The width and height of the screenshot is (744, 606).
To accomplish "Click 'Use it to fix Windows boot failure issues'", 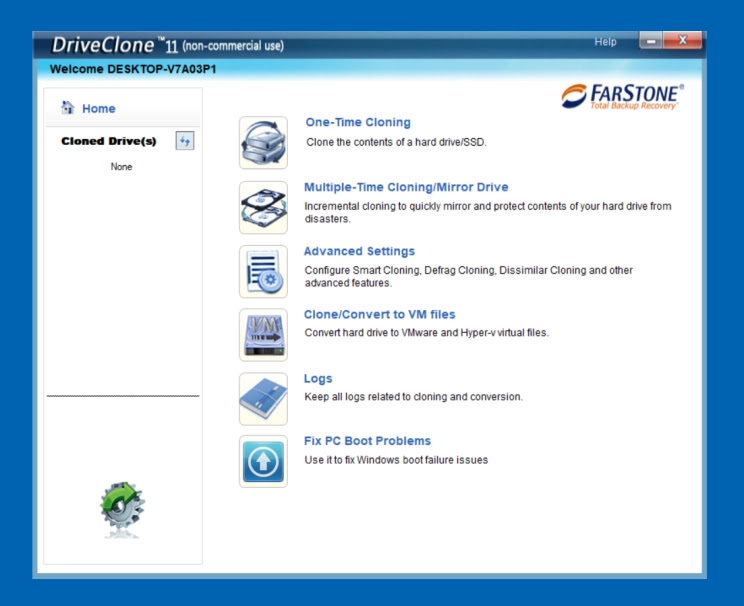I will 396,460.
